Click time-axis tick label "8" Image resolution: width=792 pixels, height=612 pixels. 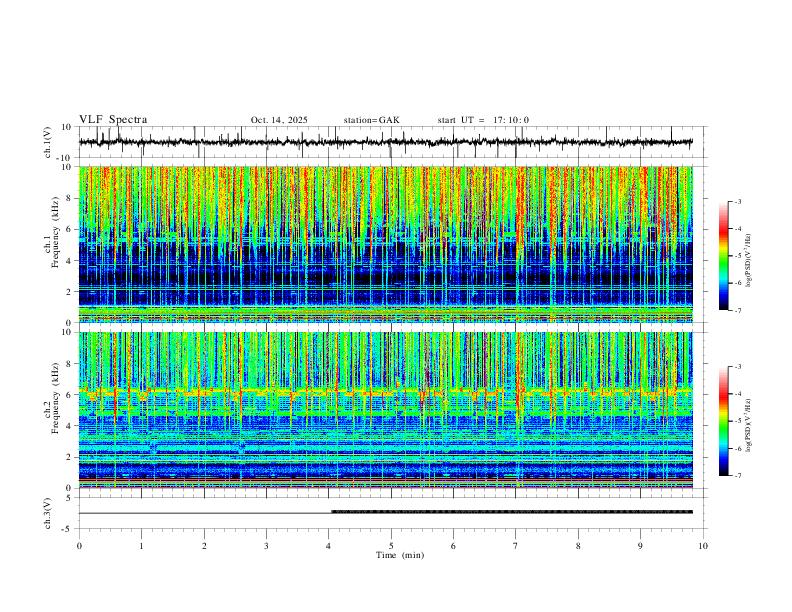pyautogui.click(x=578, y=546)
